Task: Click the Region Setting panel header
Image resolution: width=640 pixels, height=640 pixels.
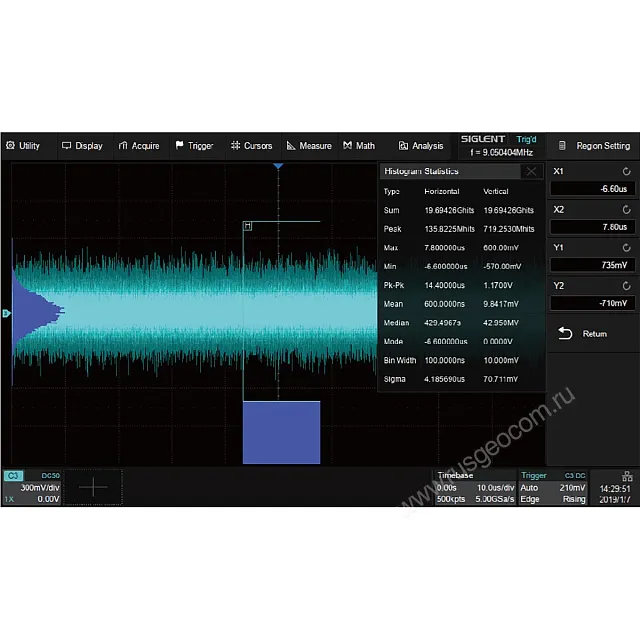Action: click(x=593, y=146)
